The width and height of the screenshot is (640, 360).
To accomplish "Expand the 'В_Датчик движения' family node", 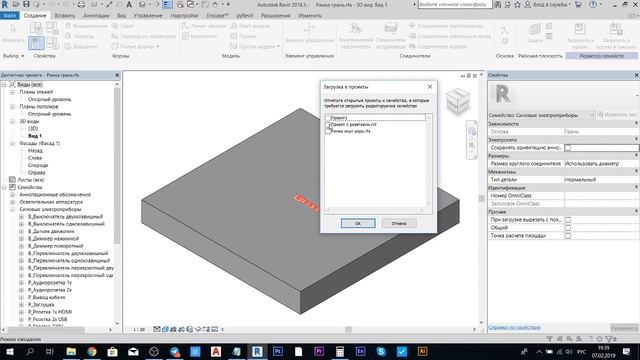I will coord(21,231).
